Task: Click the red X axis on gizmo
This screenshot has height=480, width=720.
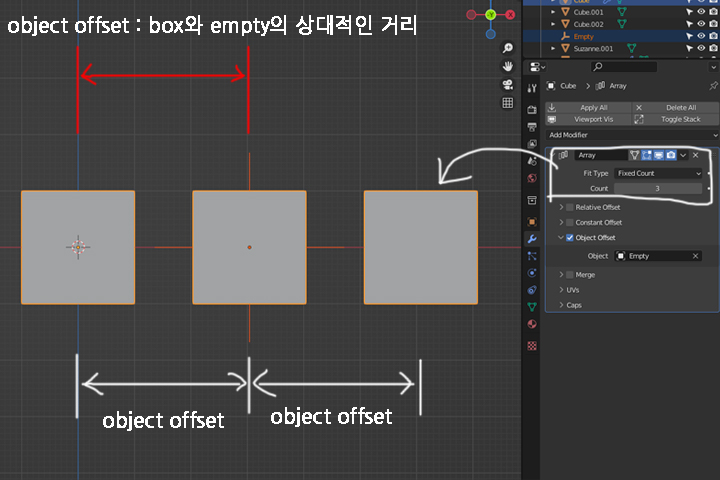Action: [x=510, y=15]
